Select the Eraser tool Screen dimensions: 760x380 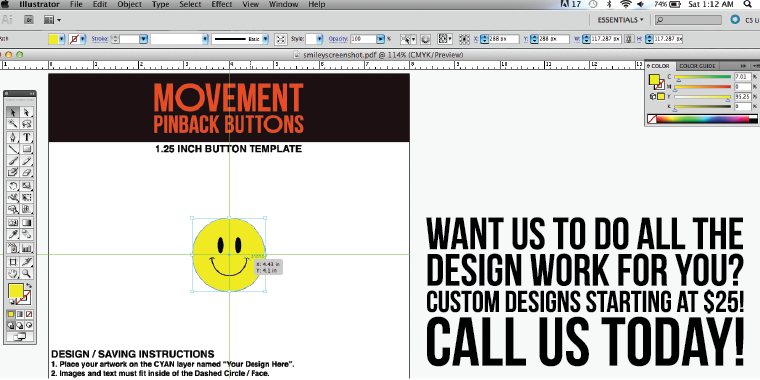click(27, 172)
